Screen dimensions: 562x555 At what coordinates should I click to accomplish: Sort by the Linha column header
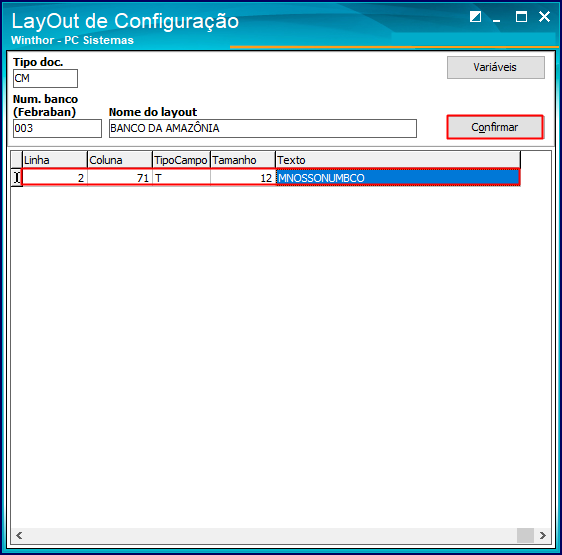pos(55,160)
